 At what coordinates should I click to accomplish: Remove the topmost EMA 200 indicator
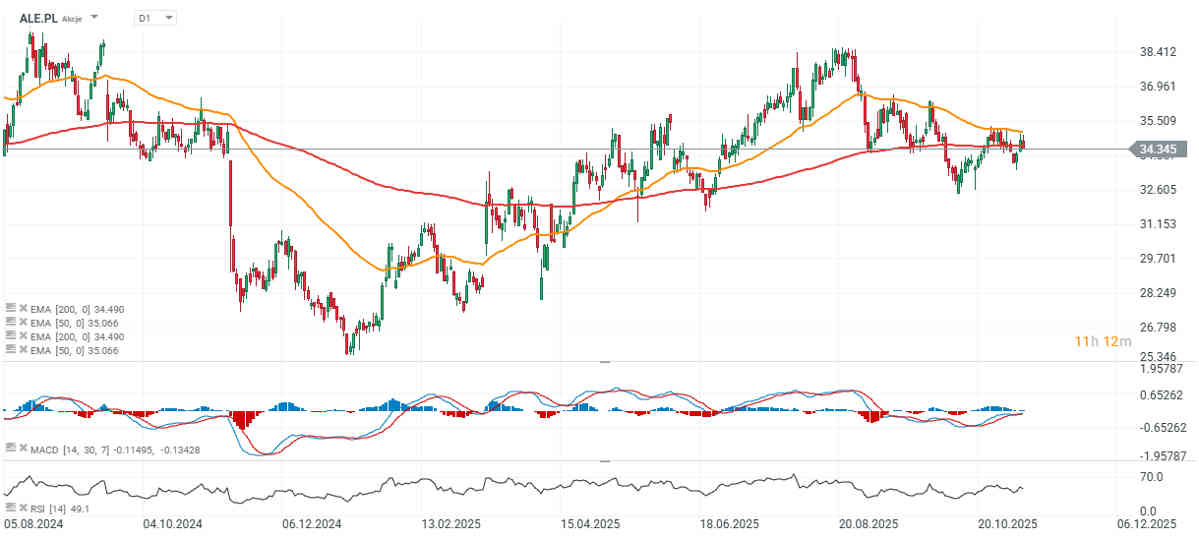click(22, 308)
